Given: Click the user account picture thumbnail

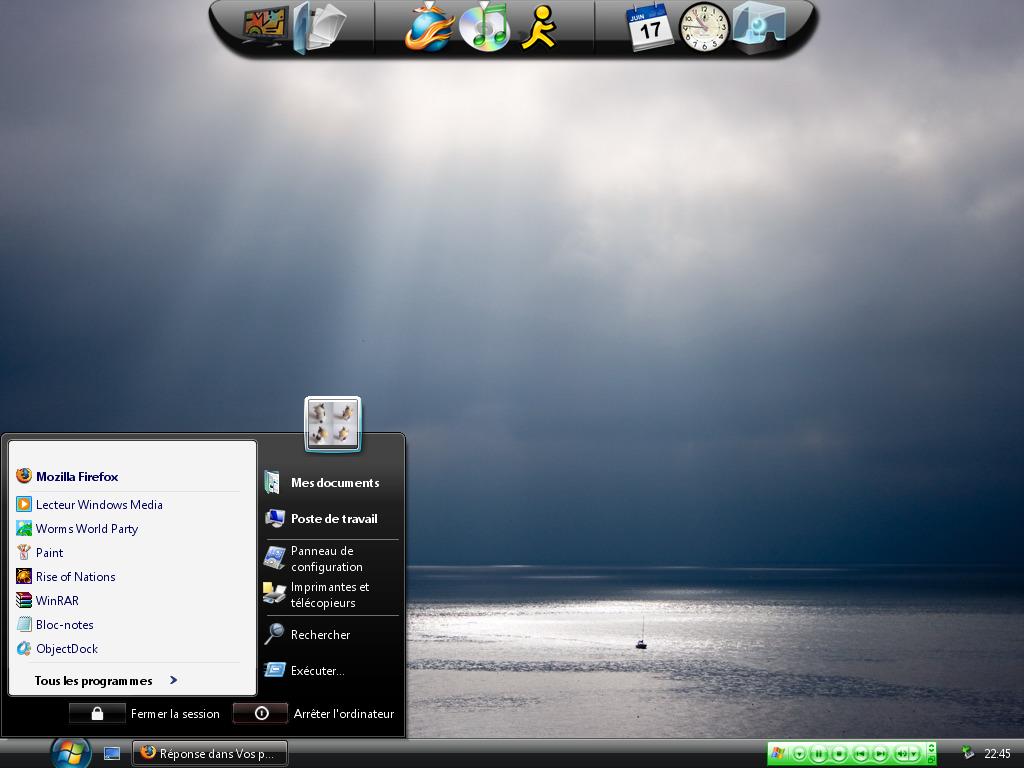Looking at the screenshot, I should 333,423.
